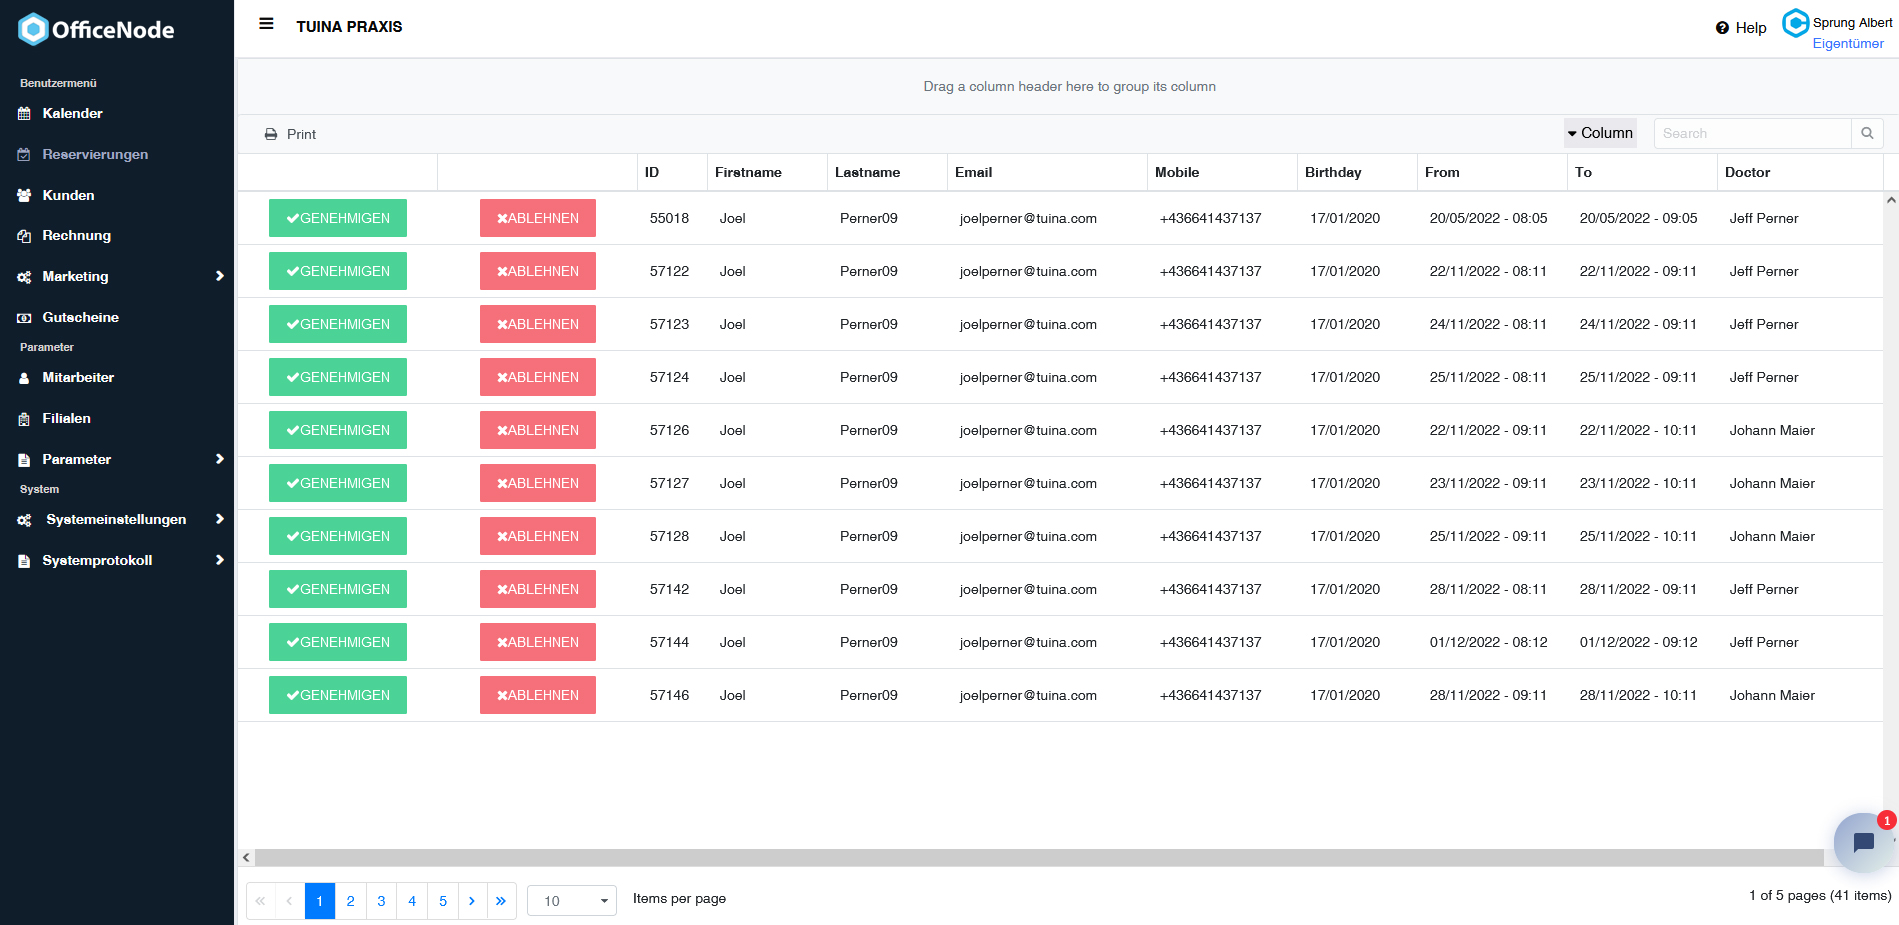Viewport: 1899px width, 925px height.
Task: Click into the Search input field
Action: [1752, 133]
